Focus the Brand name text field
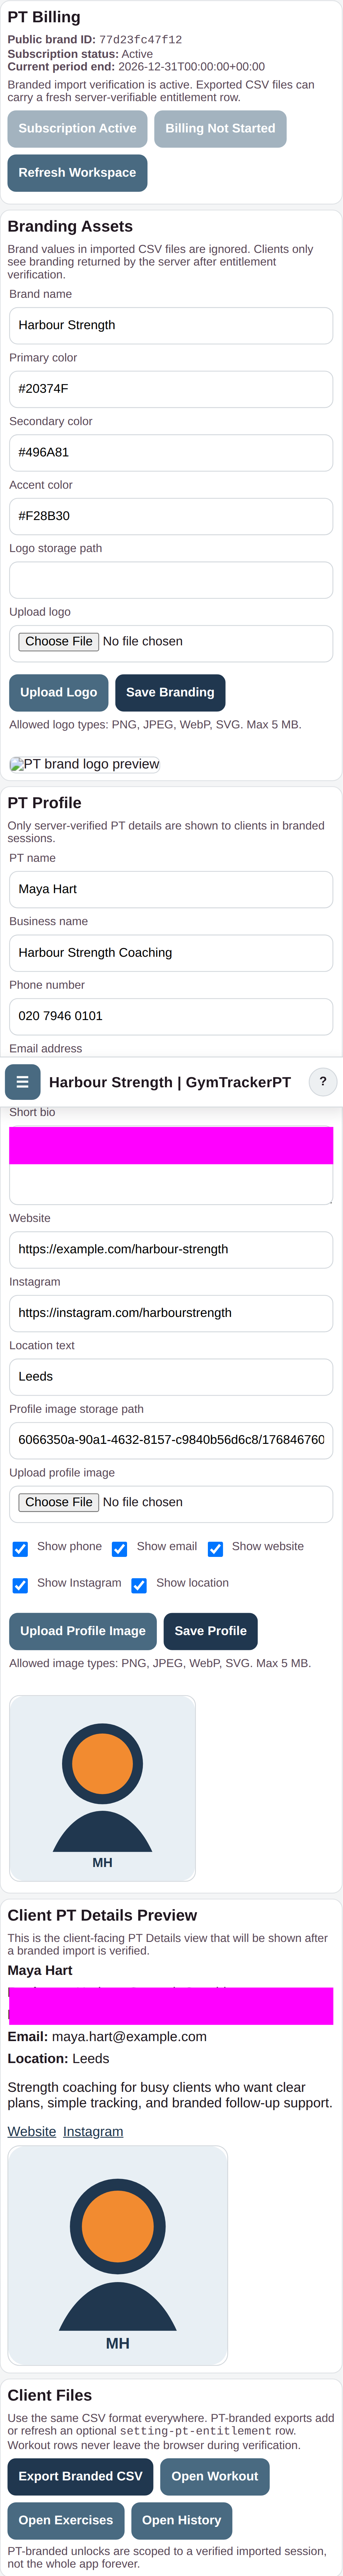The width and height of the screenshot is (343, 2576). point(171,325)
